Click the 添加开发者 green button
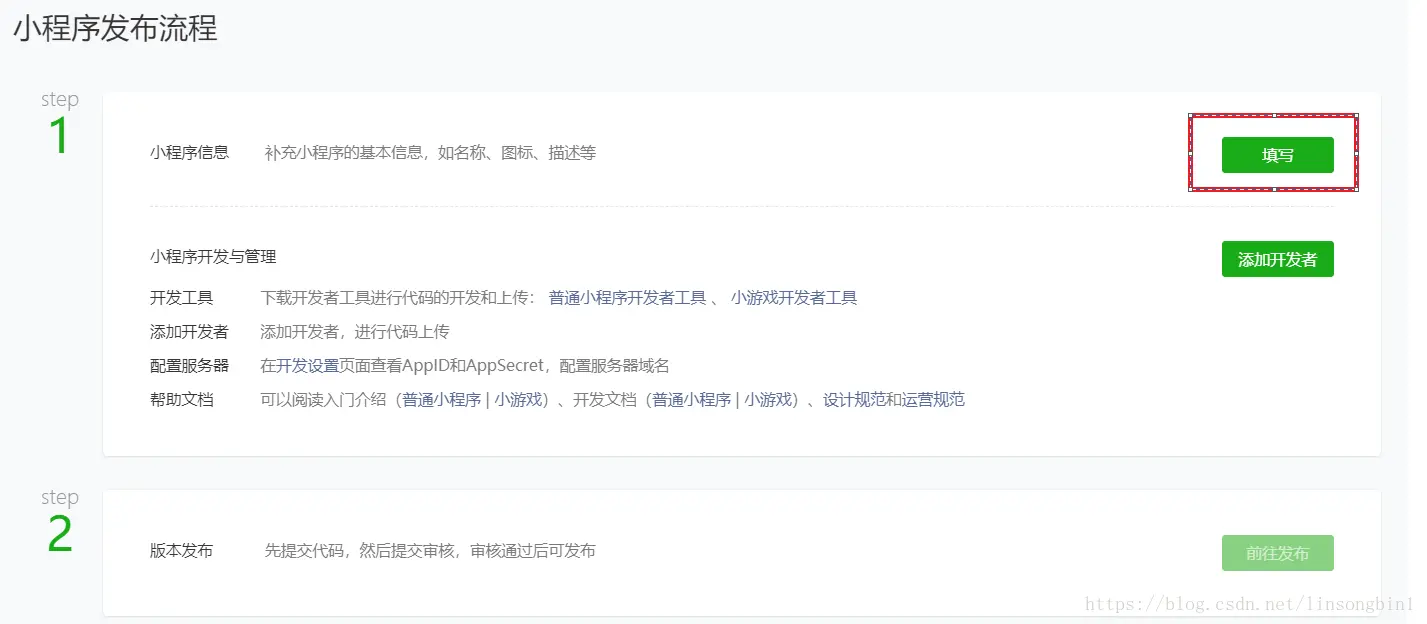The image size is (1427, 624). (x=1277, y=258)
